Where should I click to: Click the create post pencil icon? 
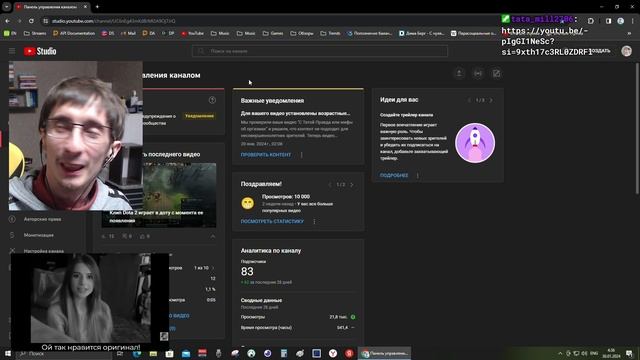coord(496,73)
